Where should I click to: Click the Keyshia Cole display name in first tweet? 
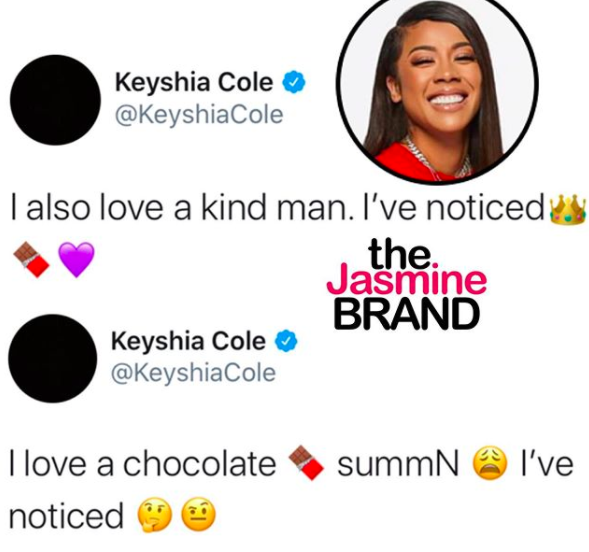click(x=194, y=83)
